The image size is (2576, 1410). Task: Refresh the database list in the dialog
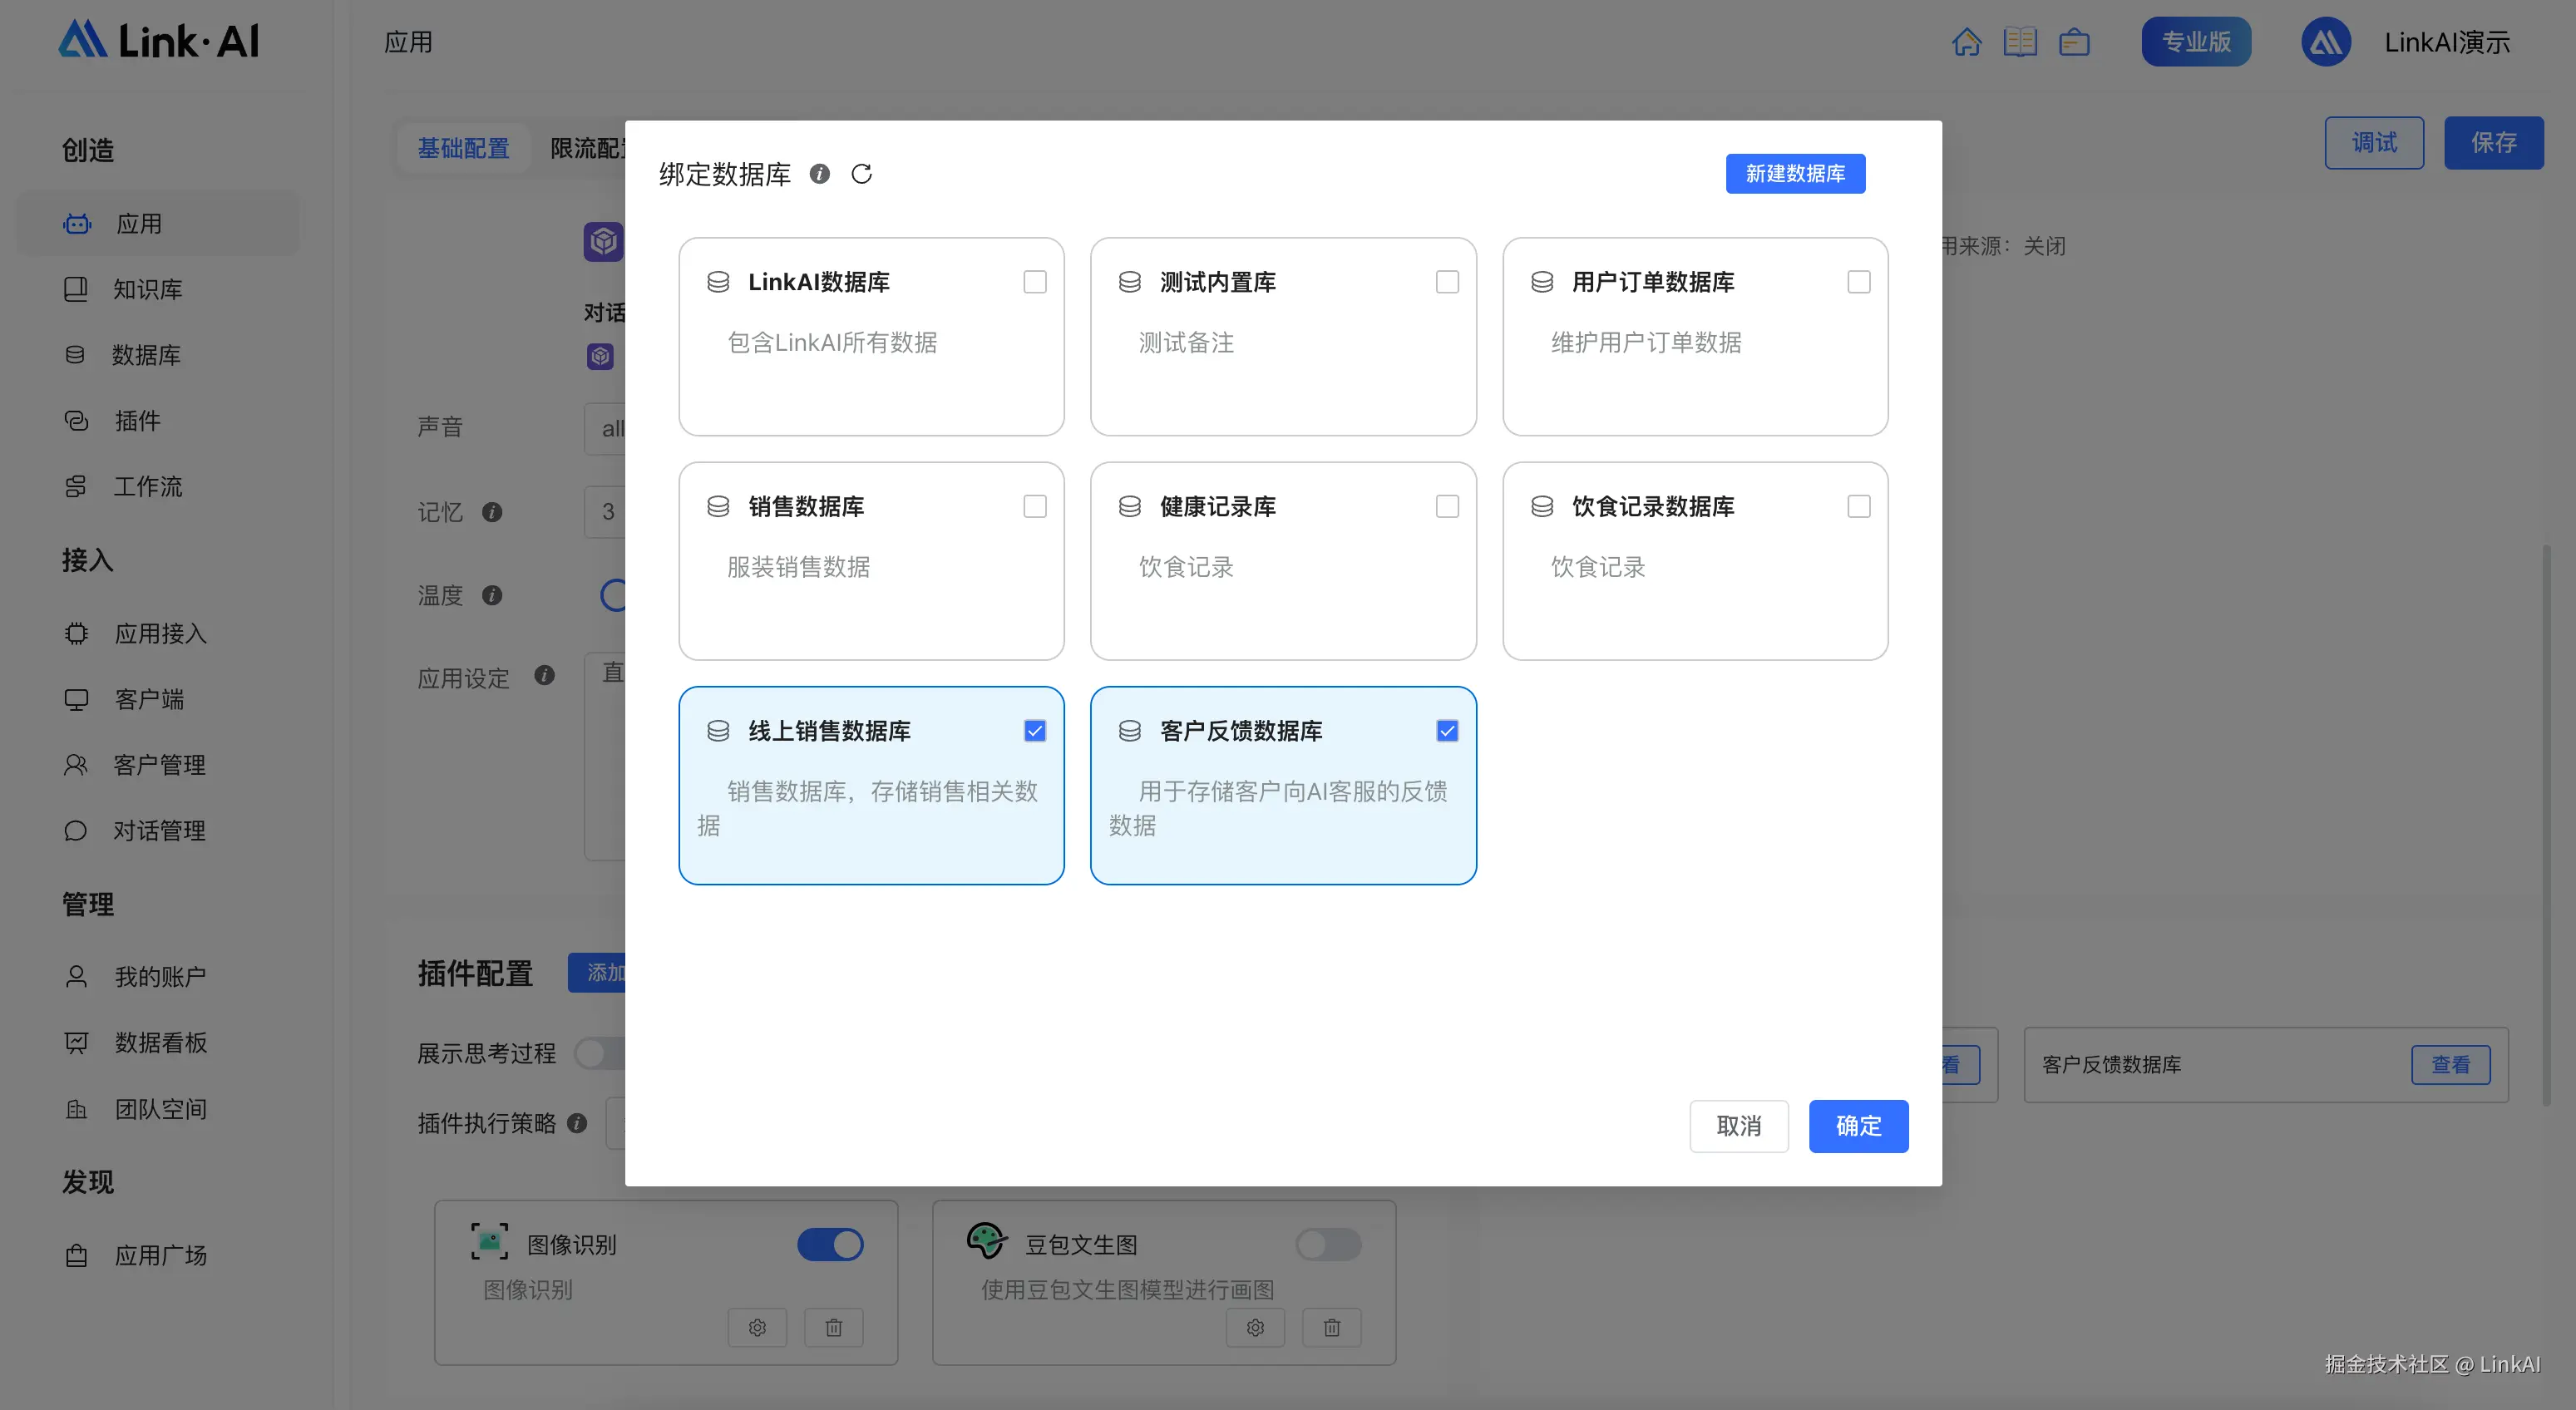[862, 173]
